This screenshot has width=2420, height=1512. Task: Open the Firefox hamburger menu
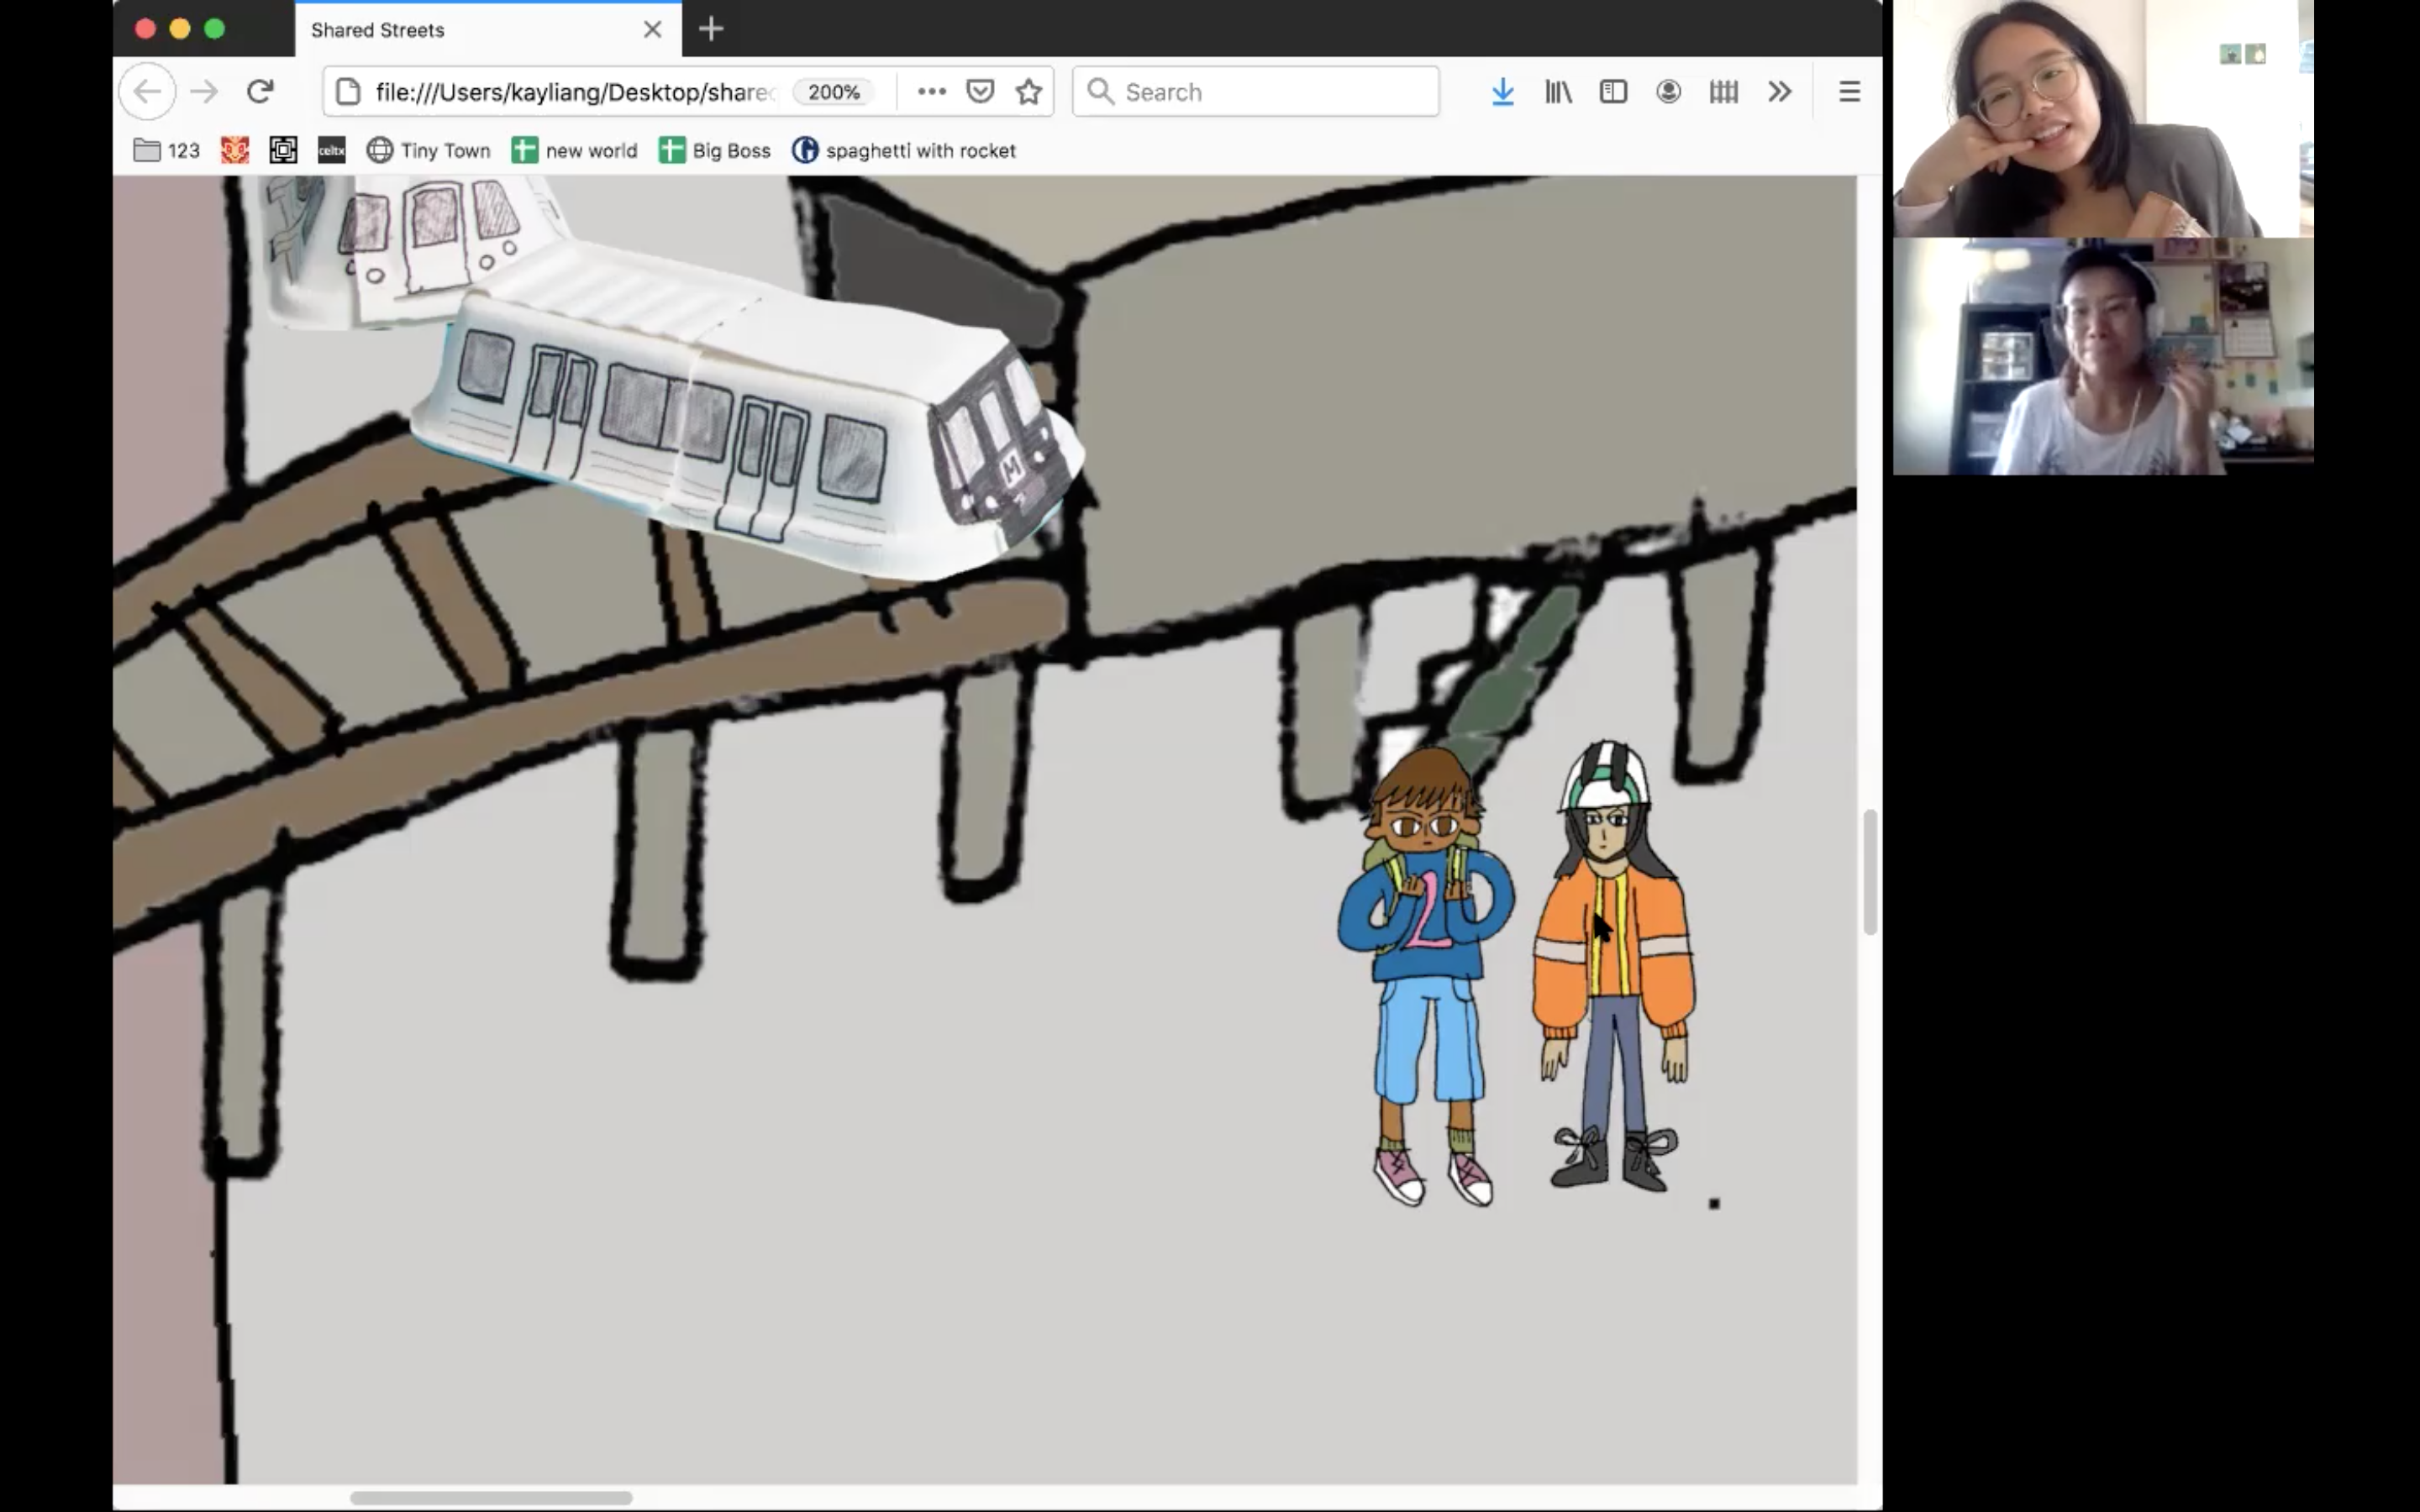coord(1849,92)
